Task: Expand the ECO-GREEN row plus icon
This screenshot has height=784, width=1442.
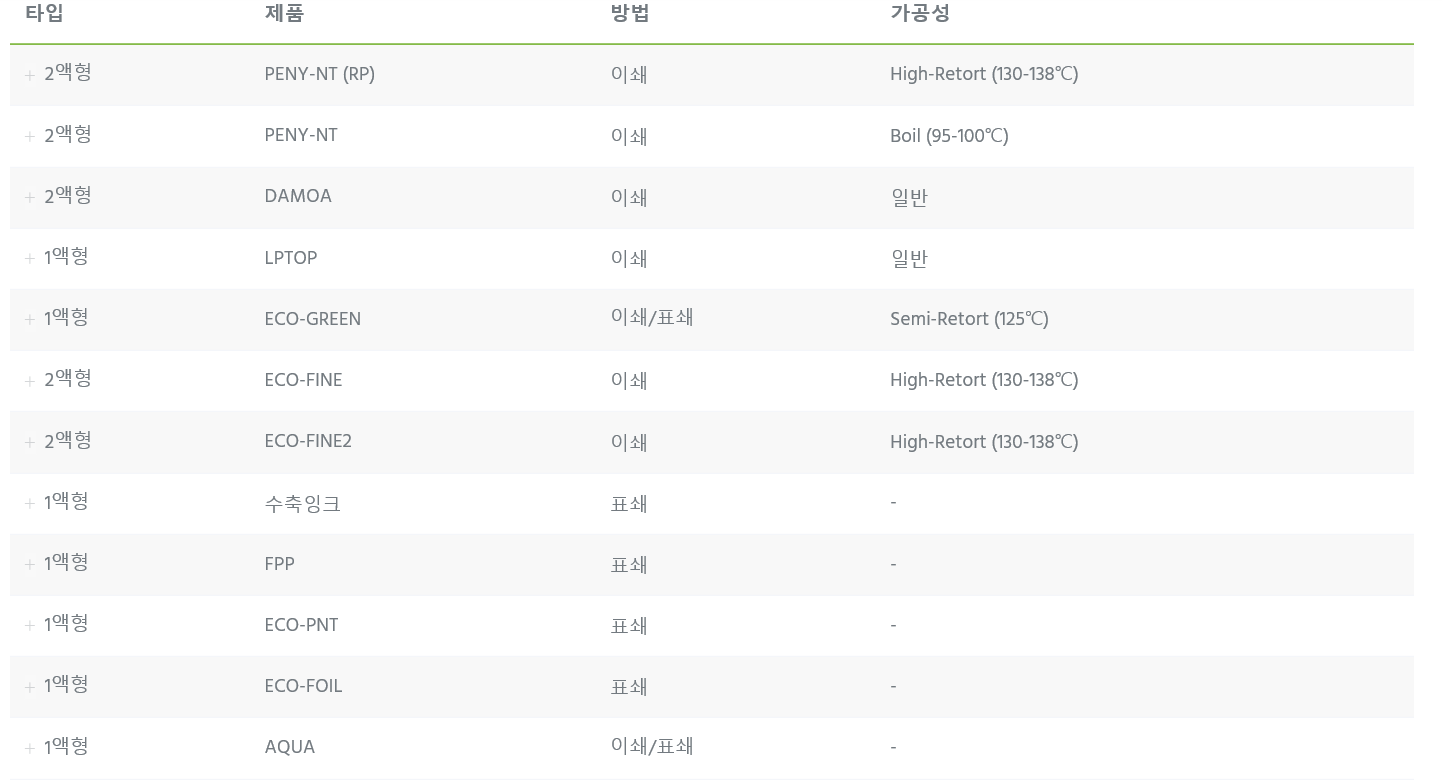Action: [x=30, y=319]
